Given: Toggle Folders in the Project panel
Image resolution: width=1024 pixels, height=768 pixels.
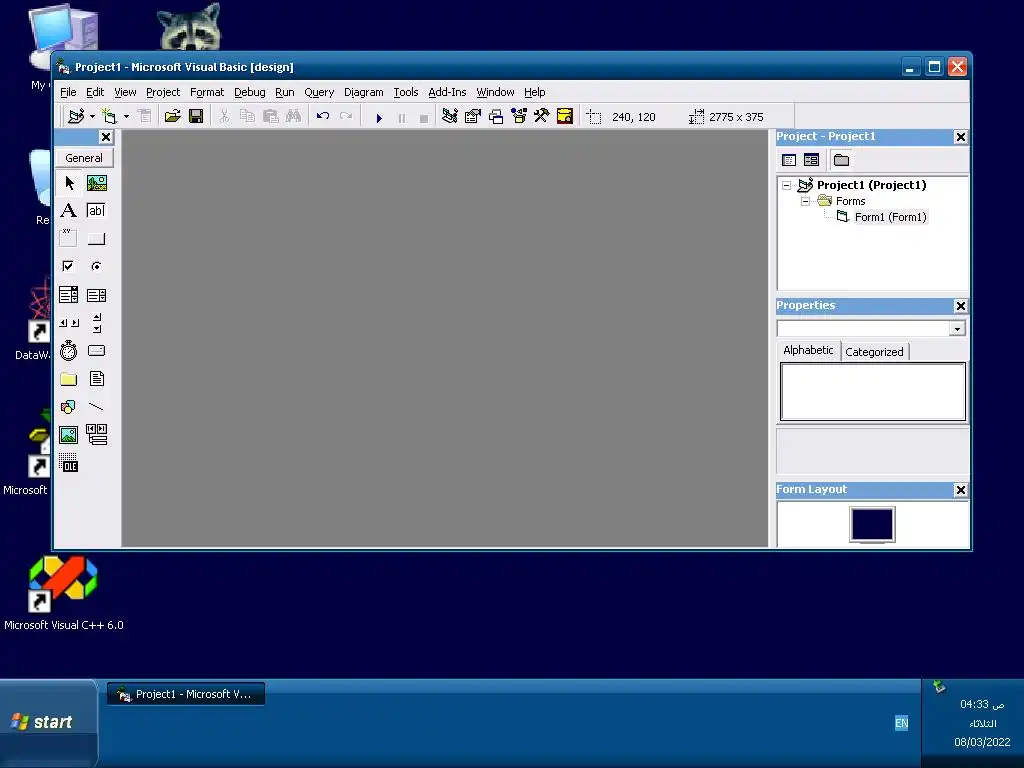Looking at the screenshot, I should coord(841,160).
